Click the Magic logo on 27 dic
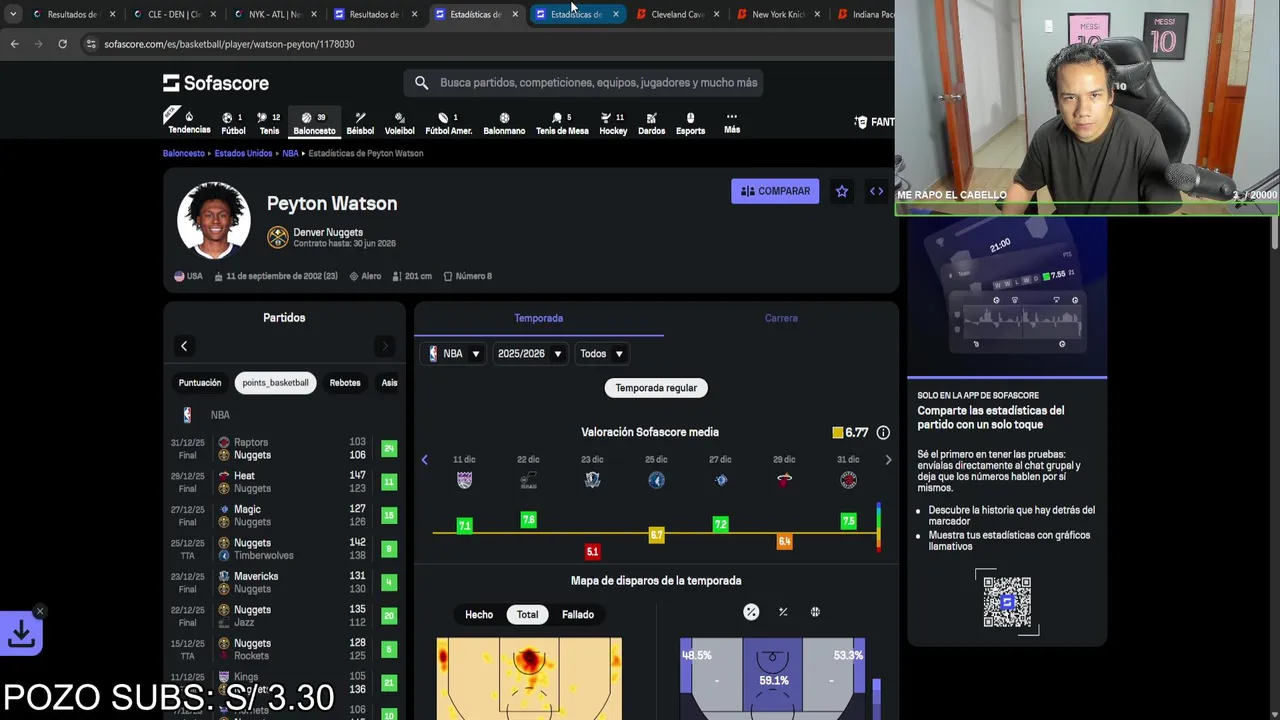Viewport: 1280px width, 720px height. 720,480
